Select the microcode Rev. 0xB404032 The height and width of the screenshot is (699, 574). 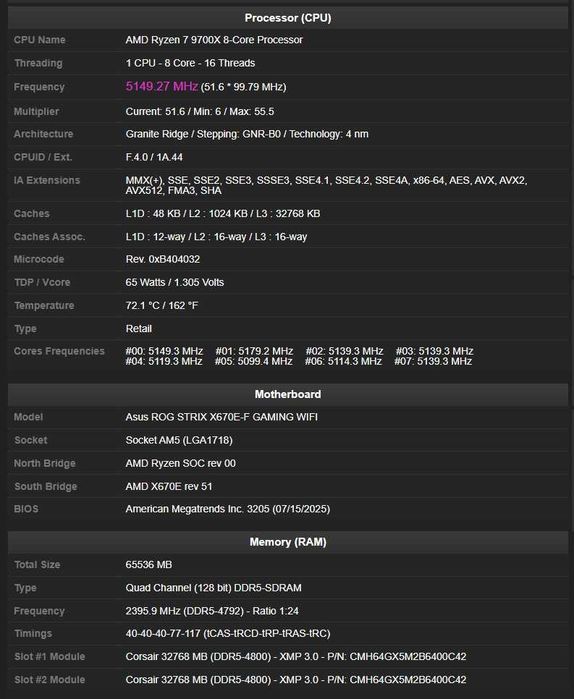[x=163, y=259]
